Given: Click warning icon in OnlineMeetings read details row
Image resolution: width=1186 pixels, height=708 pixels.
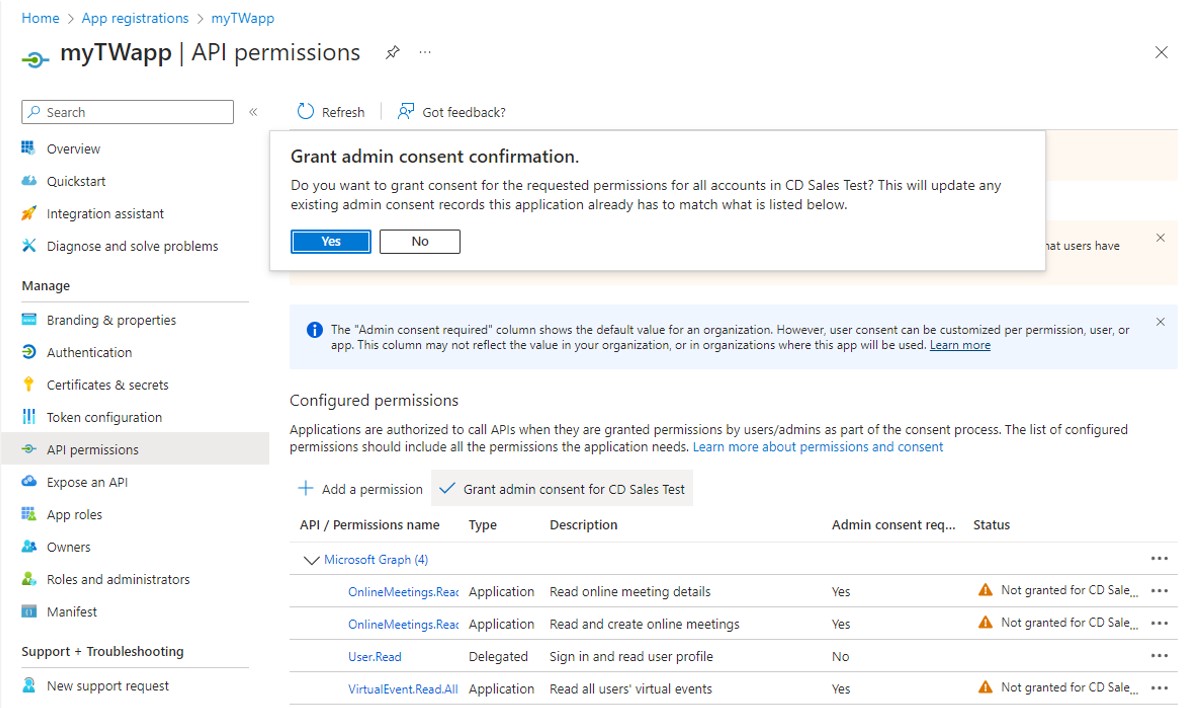Looking at the screenshot, I should point(985,590).
